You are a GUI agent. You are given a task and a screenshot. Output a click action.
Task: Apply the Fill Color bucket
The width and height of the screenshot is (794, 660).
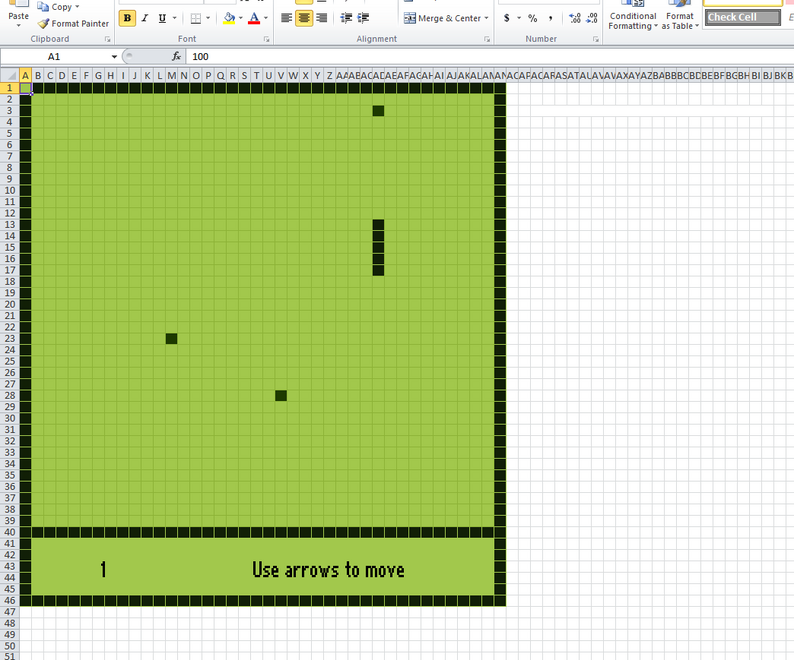click(x=229, y=18)
